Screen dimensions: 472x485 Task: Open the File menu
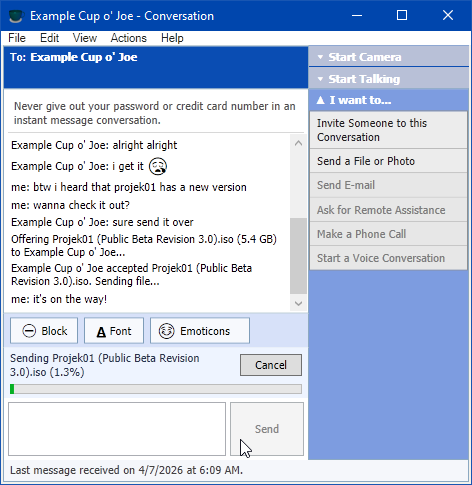click(x=17, y=38)
